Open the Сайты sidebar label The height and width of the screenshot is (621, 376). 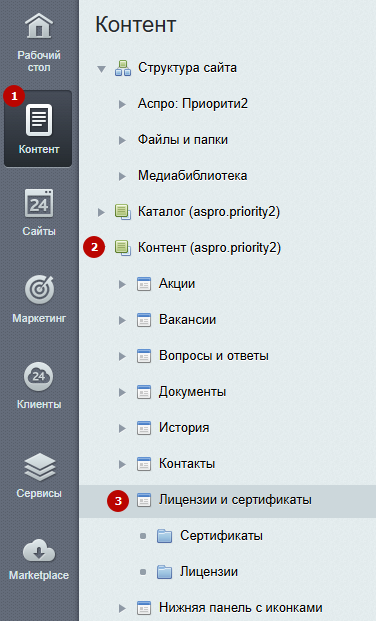click(x=39, y=231)
